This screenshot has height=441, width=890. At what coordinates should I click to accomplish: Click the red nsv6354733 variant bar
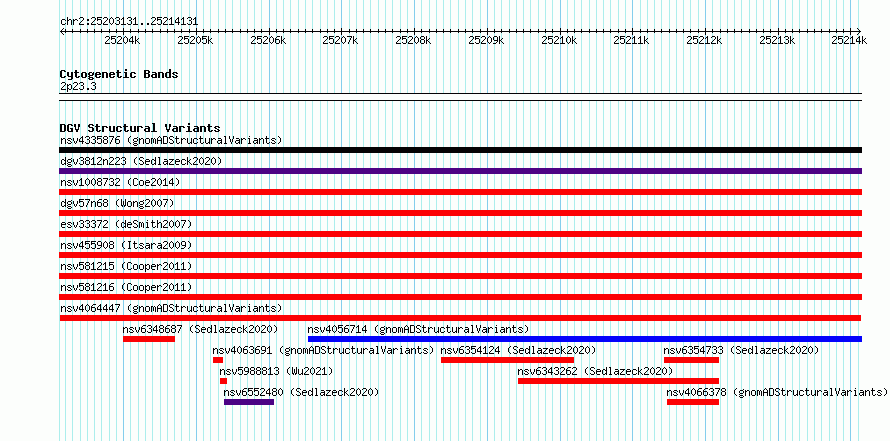(691, 360)
